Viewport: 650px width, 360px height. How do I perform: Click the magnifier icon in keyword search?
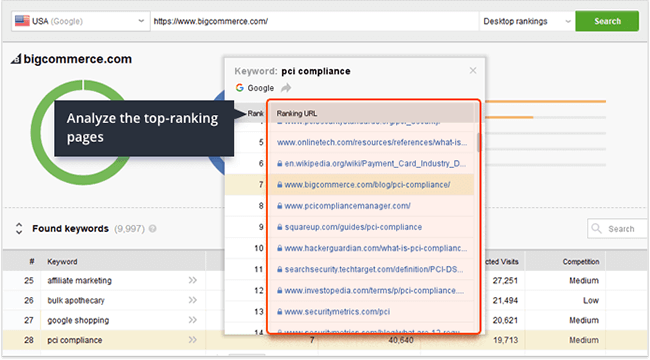tap(597, 229)
